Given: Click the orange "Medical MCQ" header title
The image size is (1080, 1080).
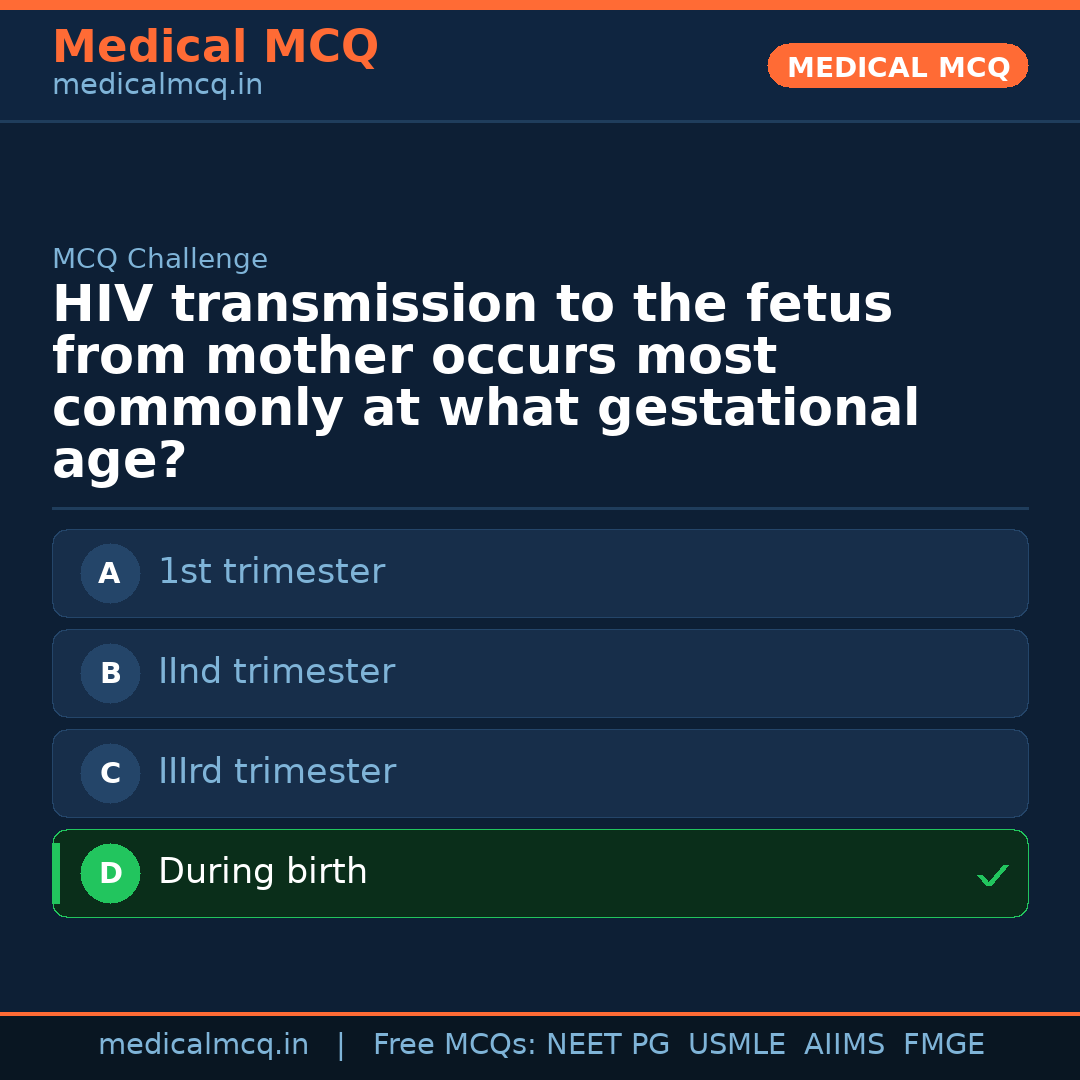Looking at the screenshot, I should tap(215, 47).
